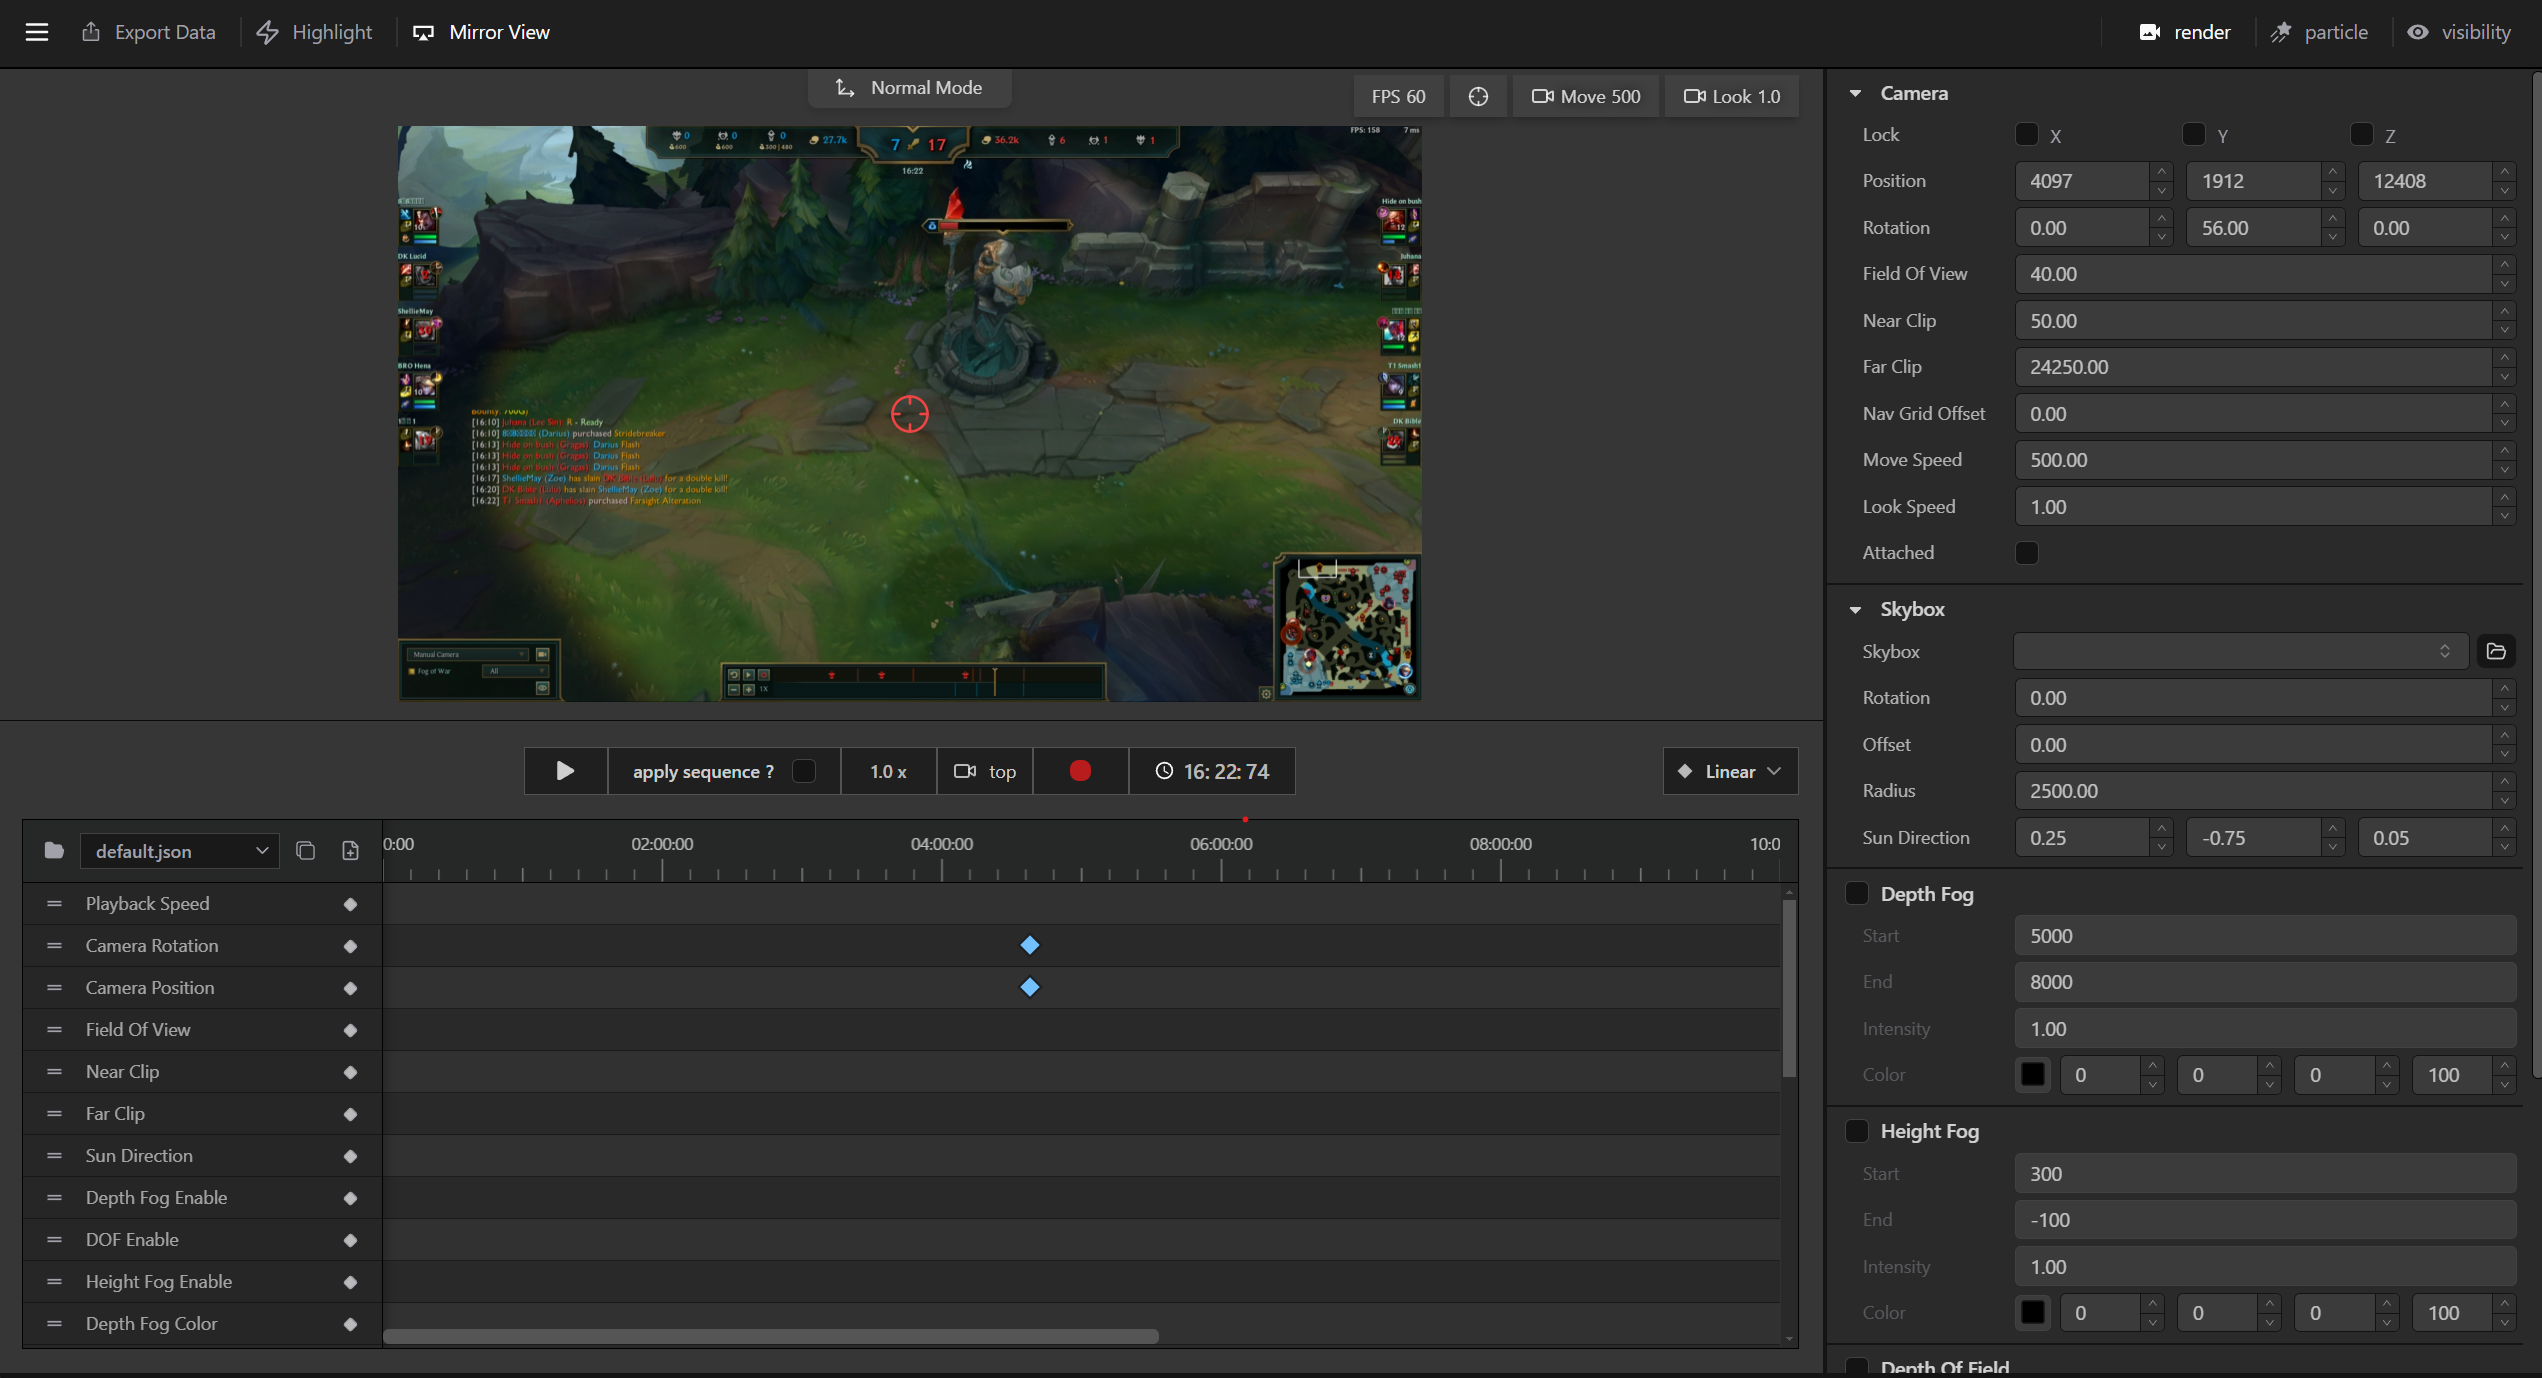
Task: Select Export Data in the top bar
Action: click(x=148, y=32)
